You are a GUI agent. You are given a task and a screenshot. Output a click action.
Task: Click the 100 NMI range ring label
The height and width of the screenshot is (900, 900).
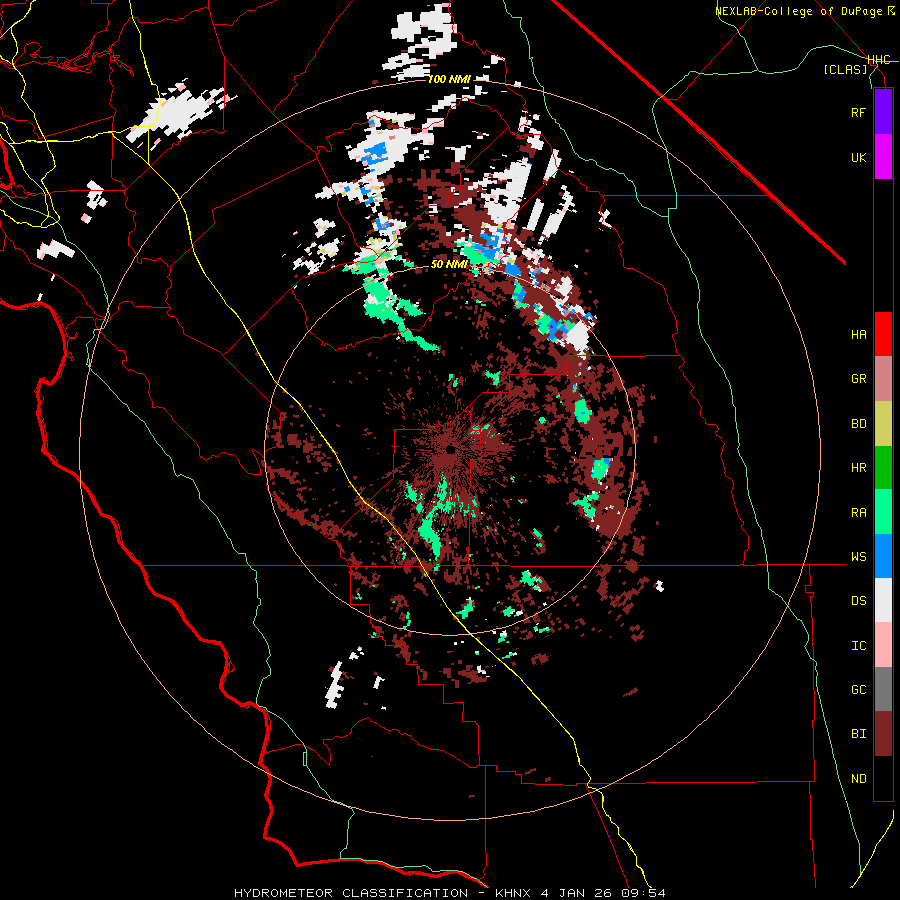449,79
